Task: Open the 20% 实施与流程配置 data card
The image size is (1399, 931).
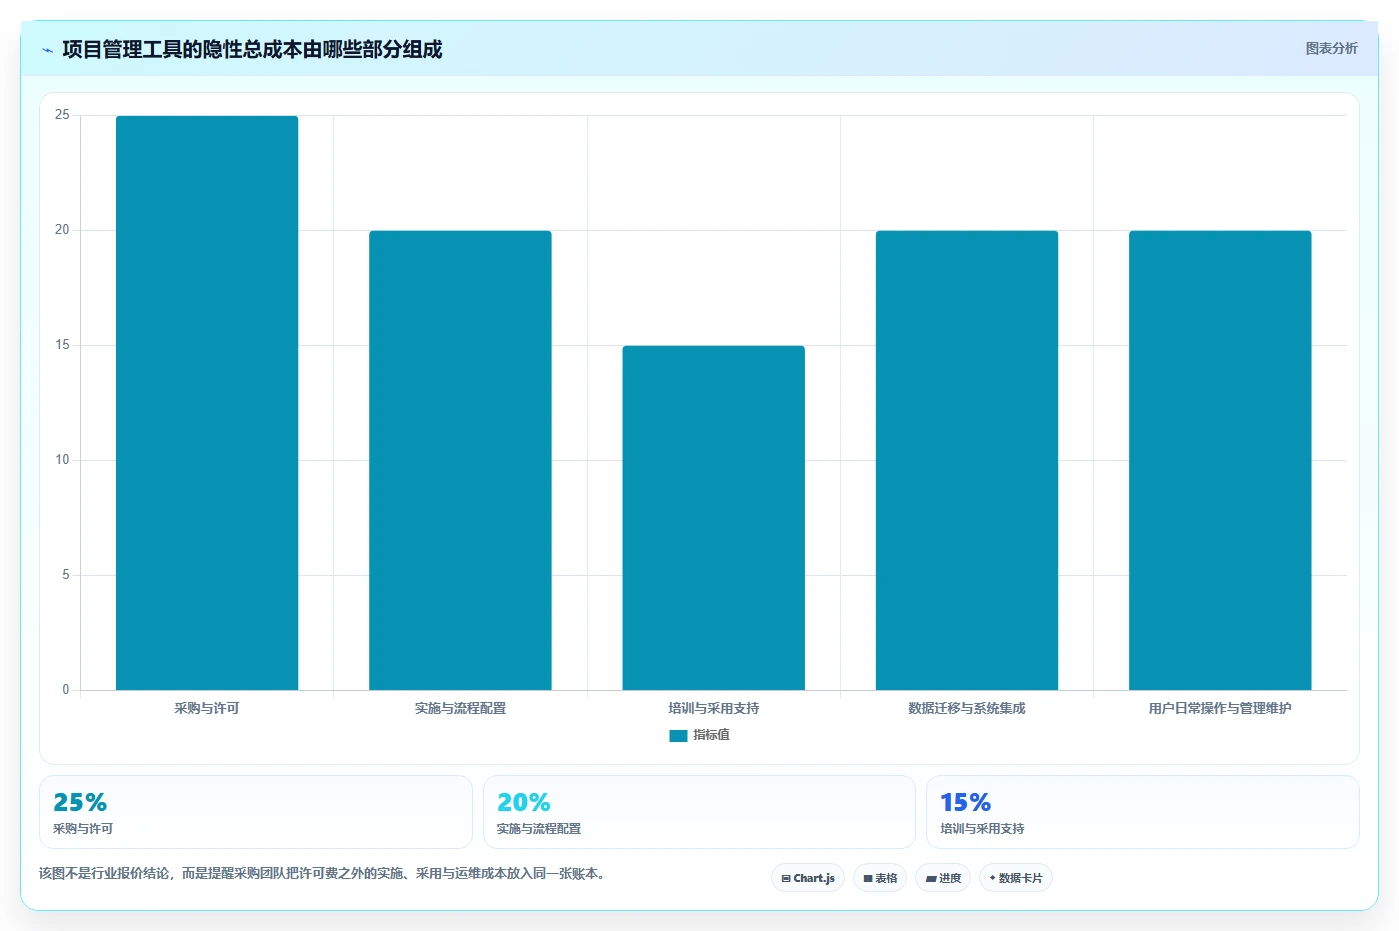Action: tap(699, 812)
